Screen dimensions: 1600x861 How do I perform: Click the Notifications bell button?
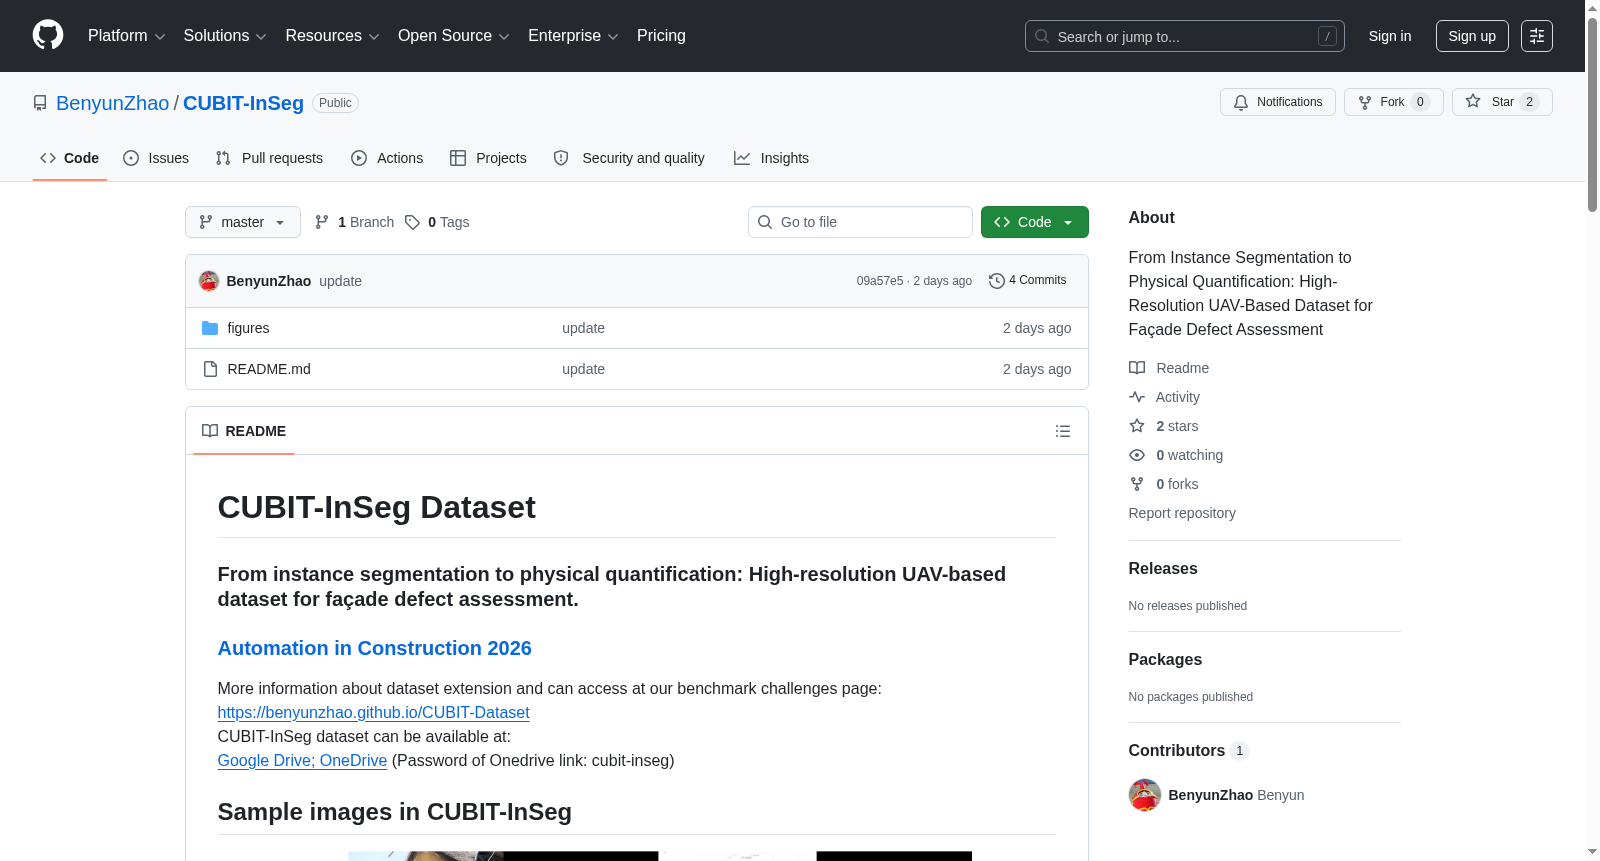click(1277, 102)
